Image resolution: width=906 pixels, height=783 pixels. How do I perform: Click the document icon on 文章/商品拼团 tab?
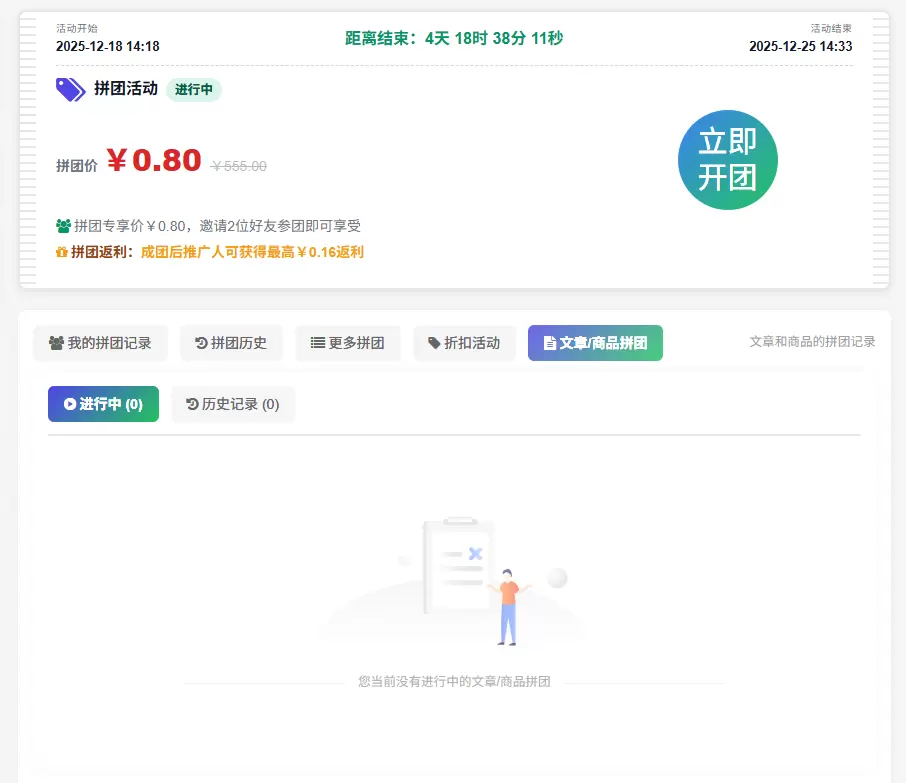click(x=549, y=343)
